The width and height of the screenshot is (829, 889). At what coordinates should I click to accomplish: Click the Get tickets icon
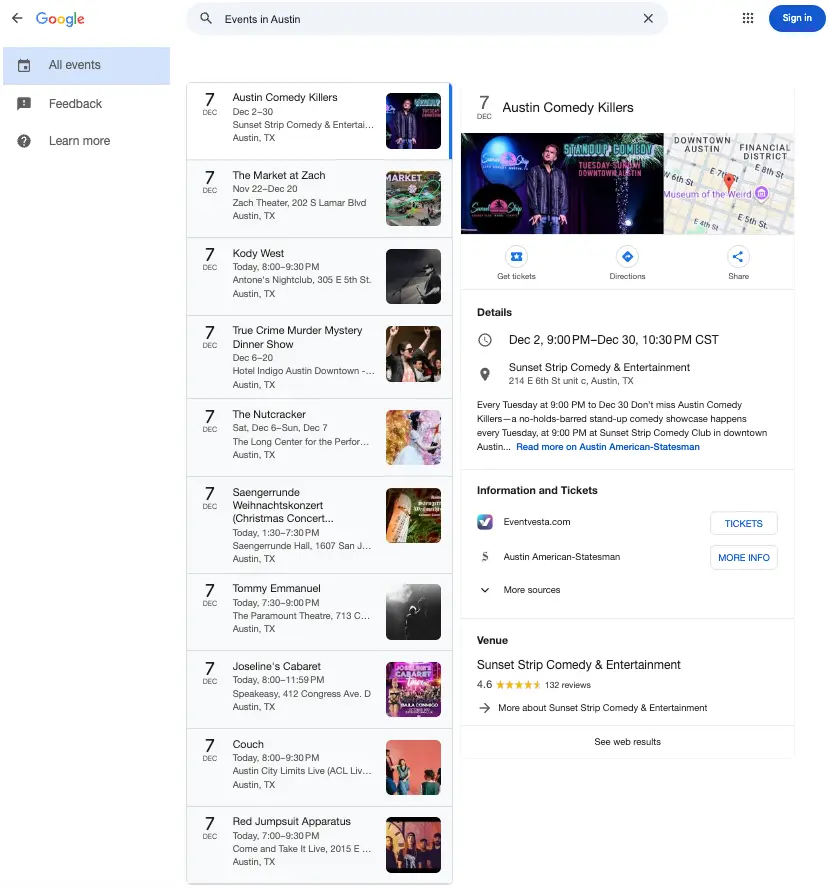point(516,257)
